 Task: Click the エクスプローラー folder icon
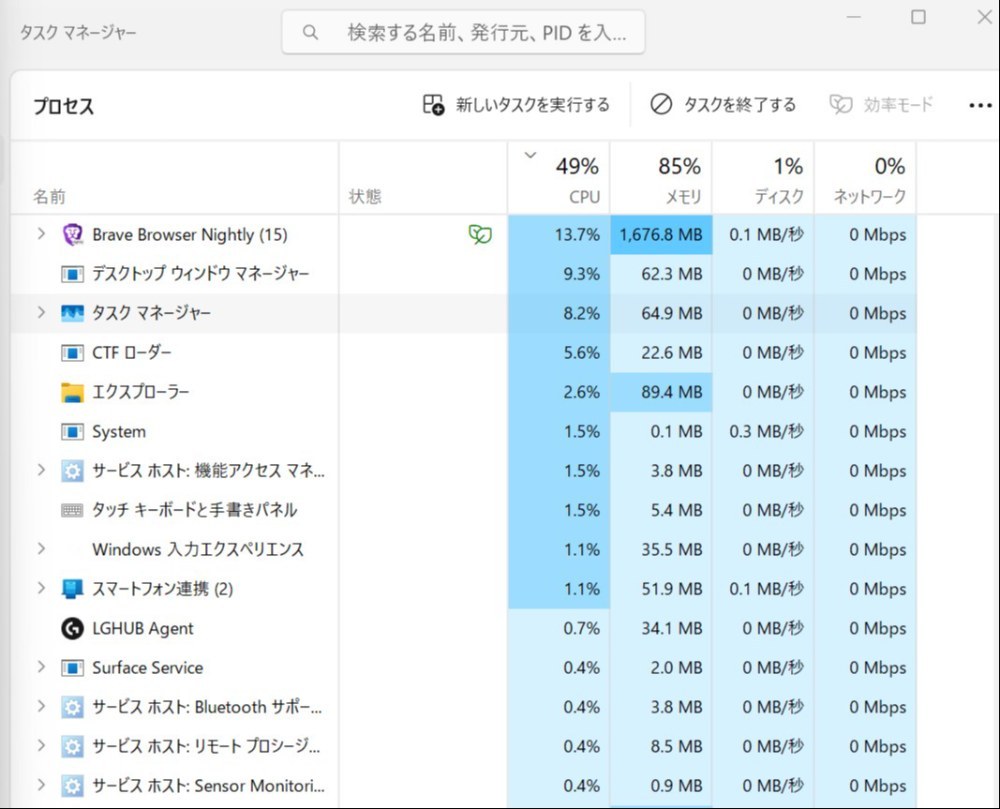pyautogui.click(x=72, y=393)
